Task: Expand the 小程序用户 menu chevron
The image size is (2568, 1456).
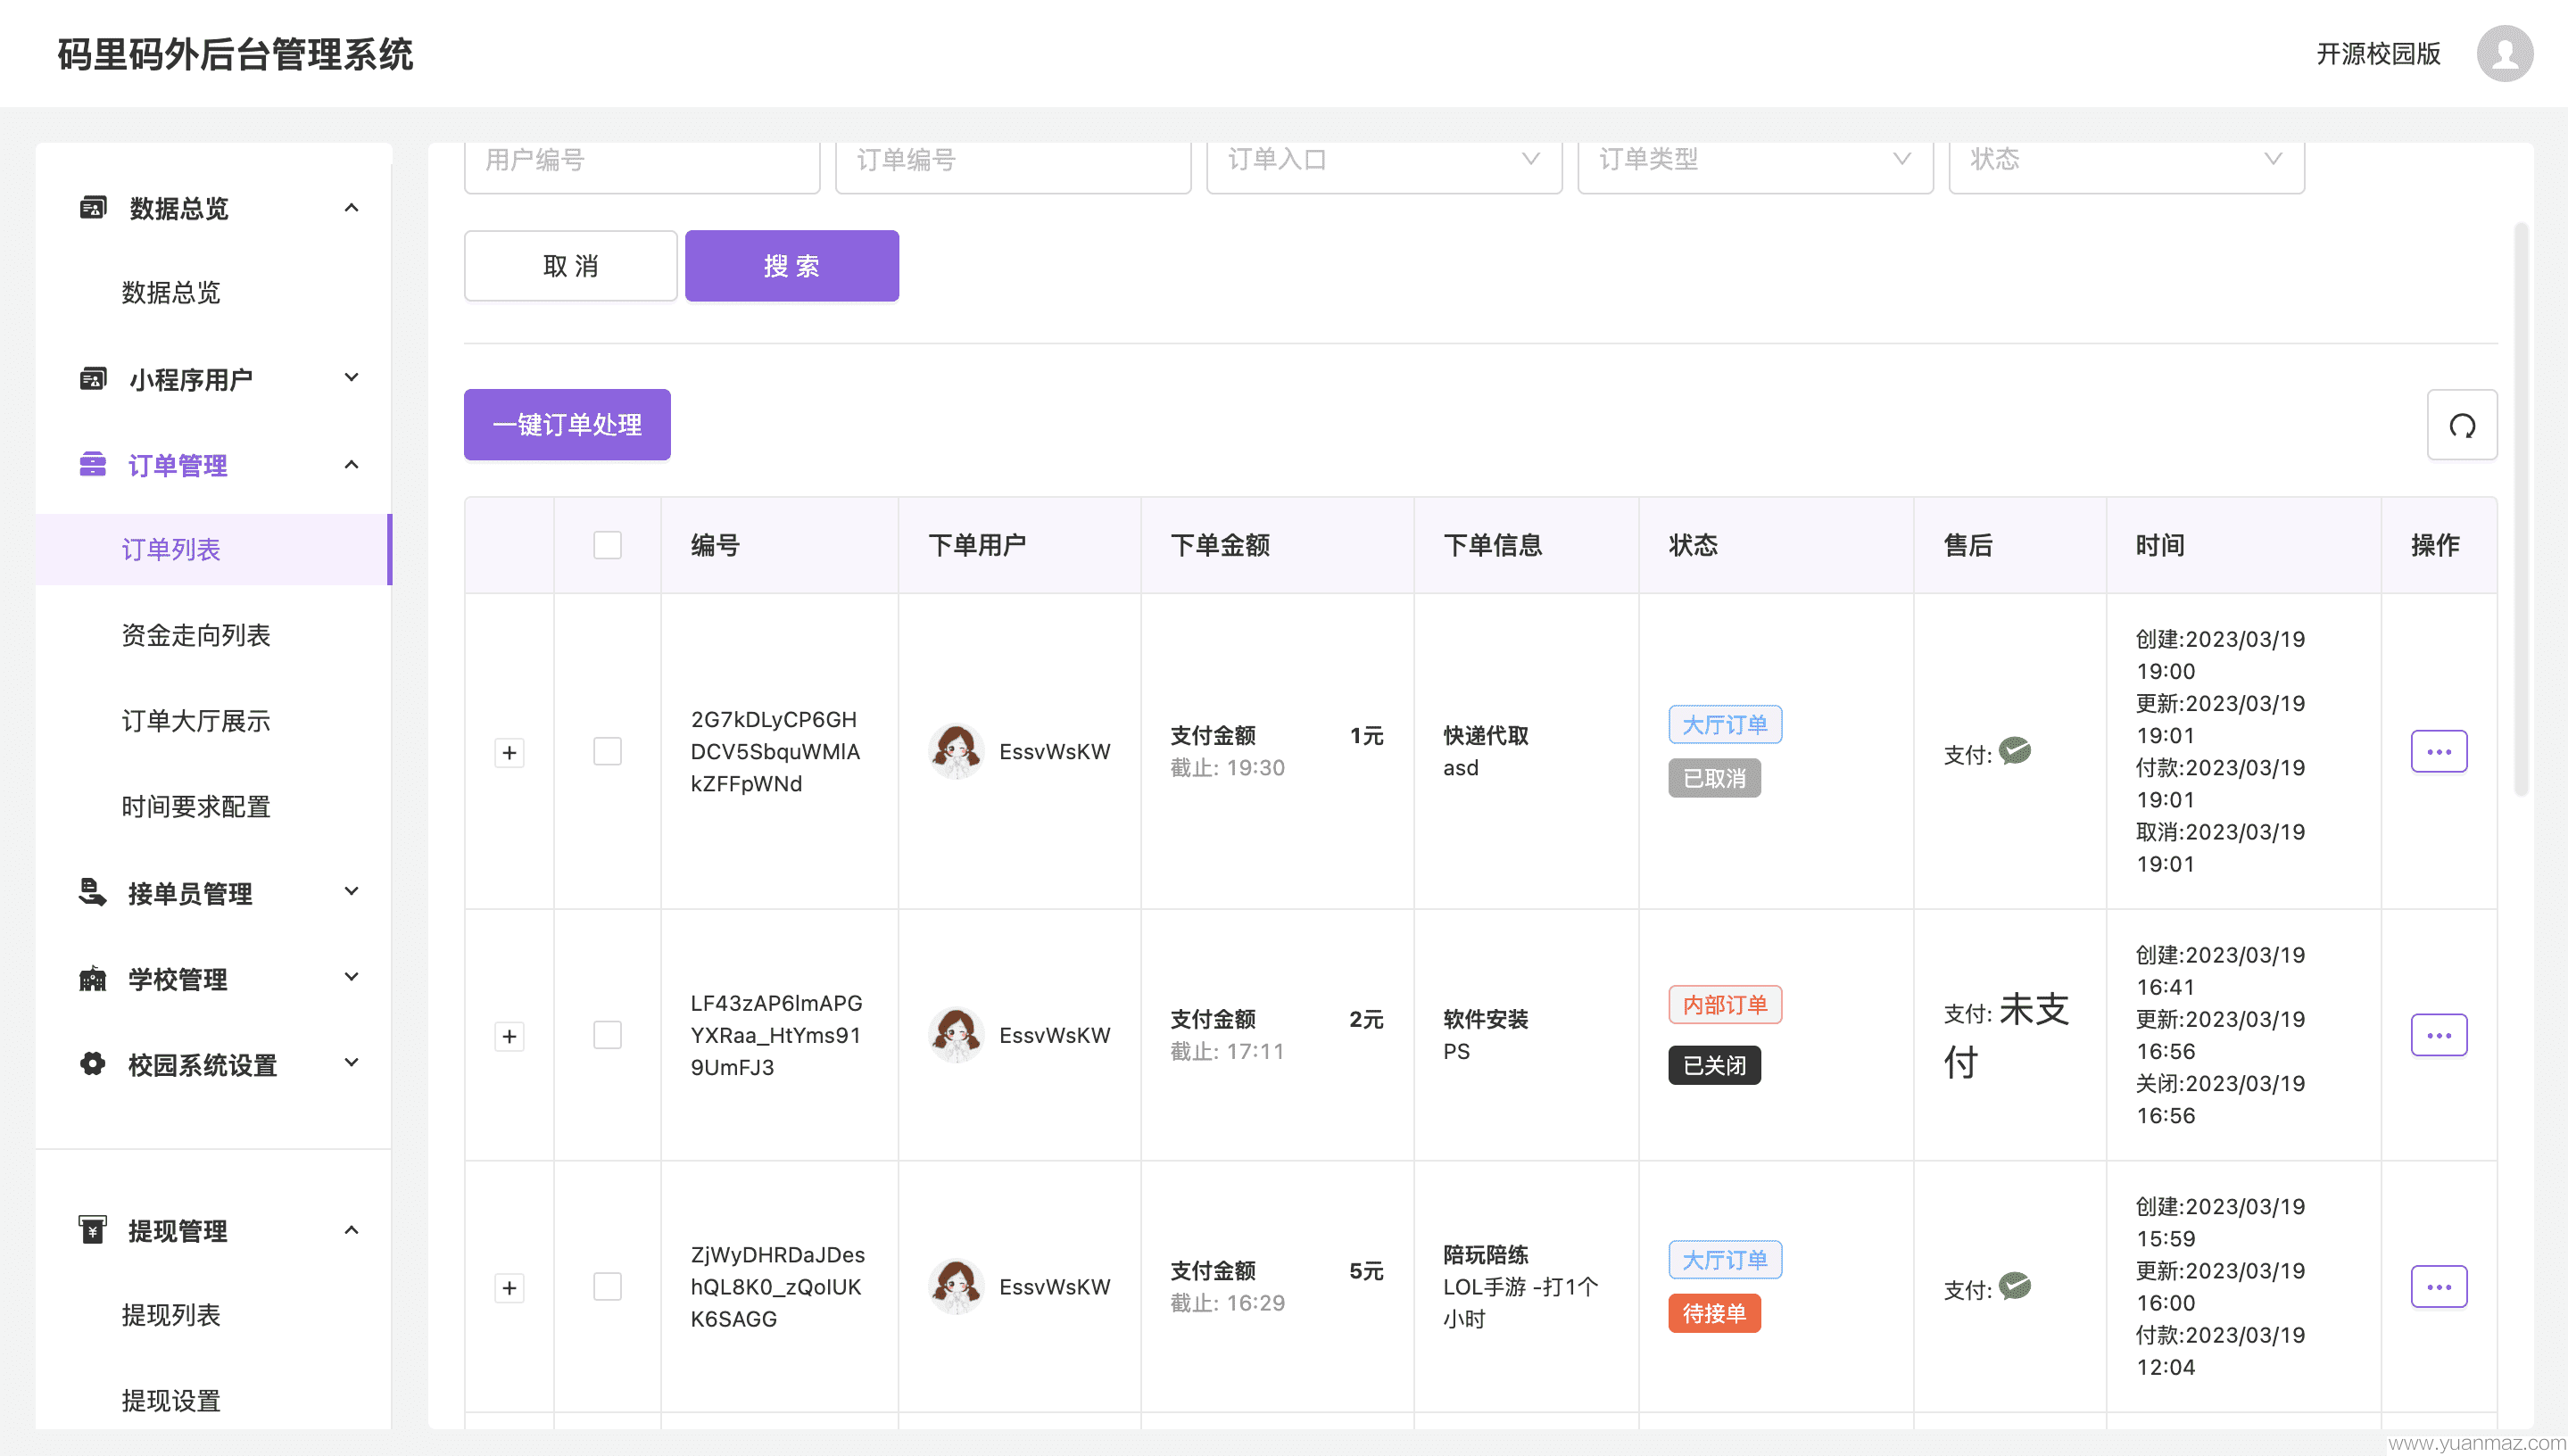Action: click(x=351, y=378)
